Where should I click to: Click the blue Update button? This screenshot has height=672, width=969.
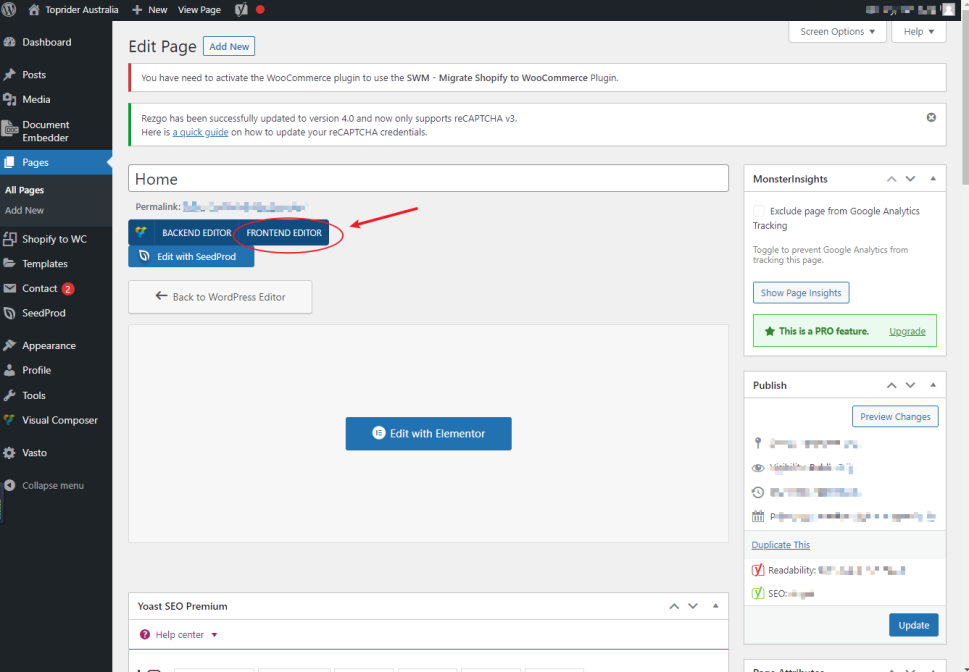point(913,625)
